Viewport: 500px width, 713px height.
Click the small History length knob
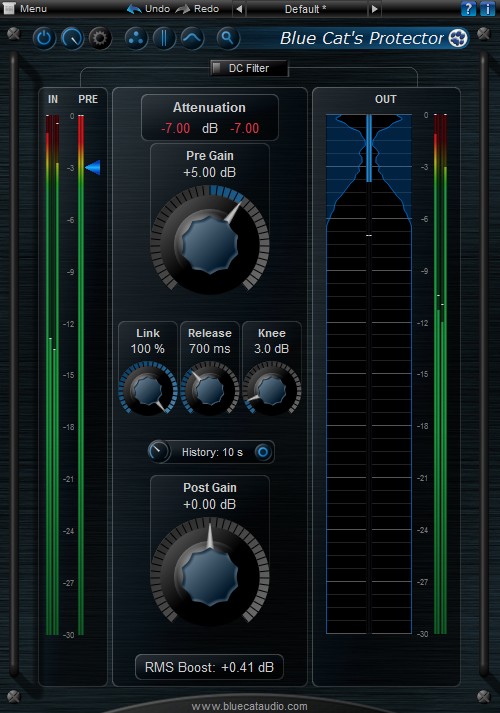158,452
